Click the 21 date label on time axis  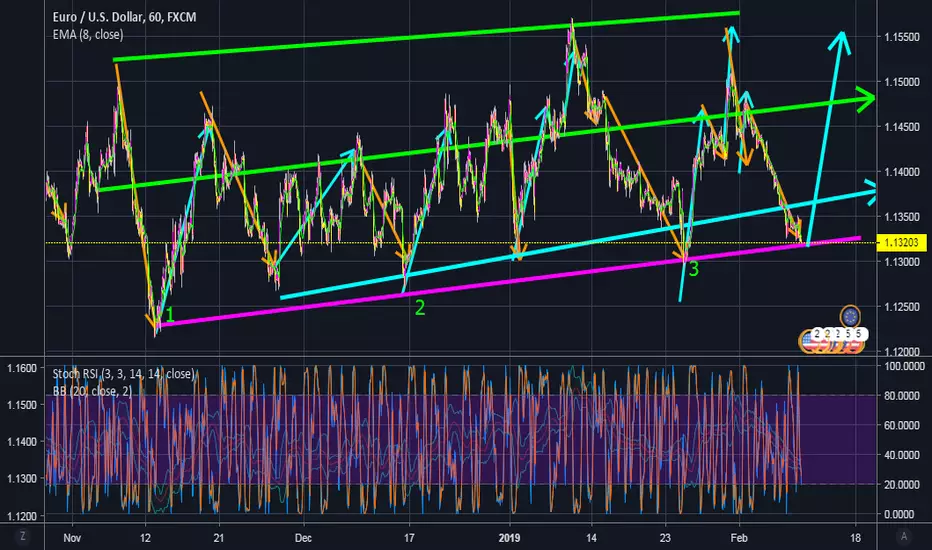point(219,538)
